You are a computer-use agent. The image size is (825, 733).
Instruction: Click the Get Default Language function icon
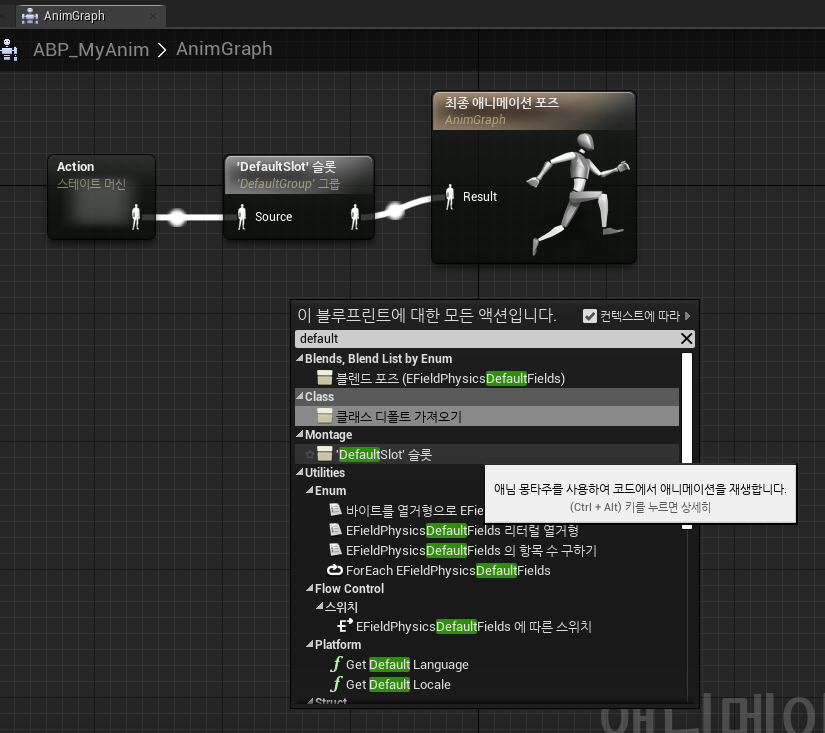(x=336, y=664)
